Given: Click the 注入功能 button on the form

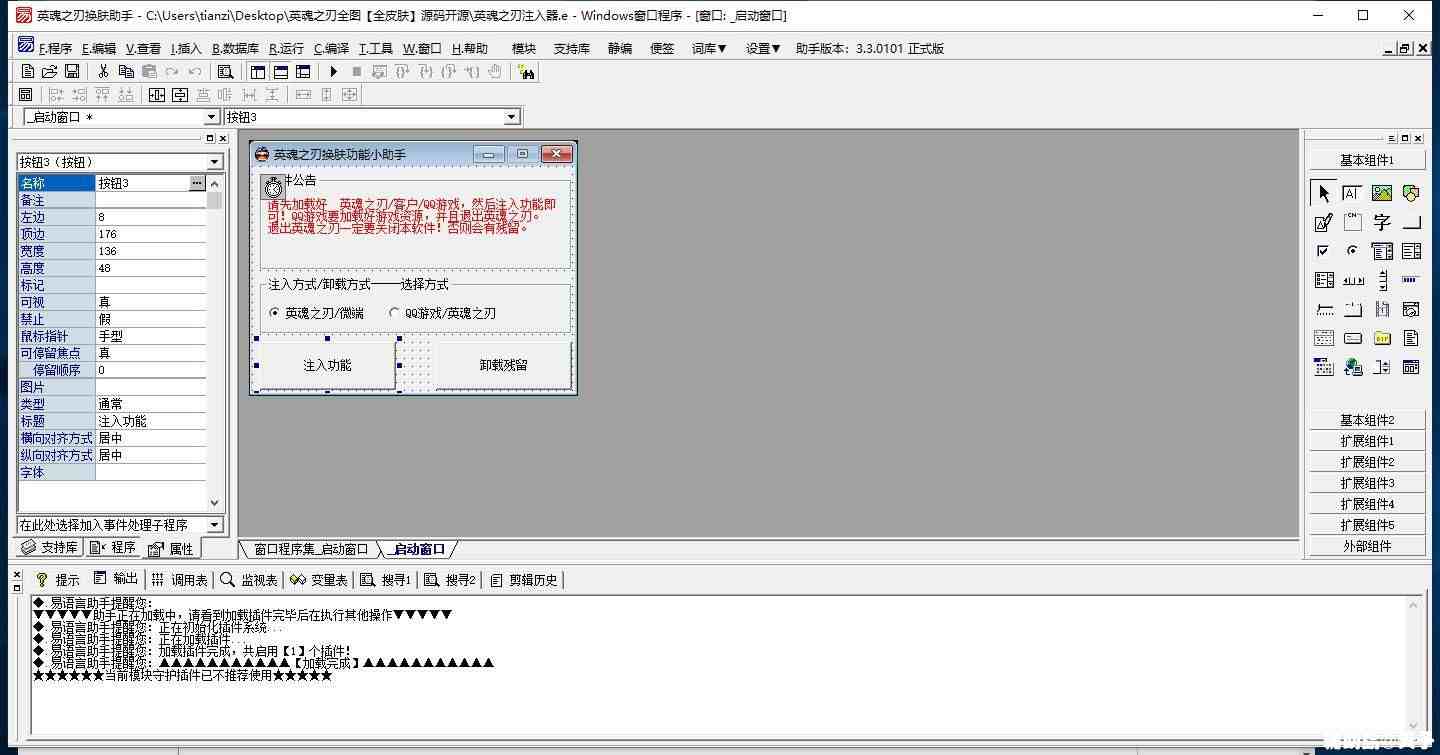Looking at the screenshot, I should [x=327, y=365].
